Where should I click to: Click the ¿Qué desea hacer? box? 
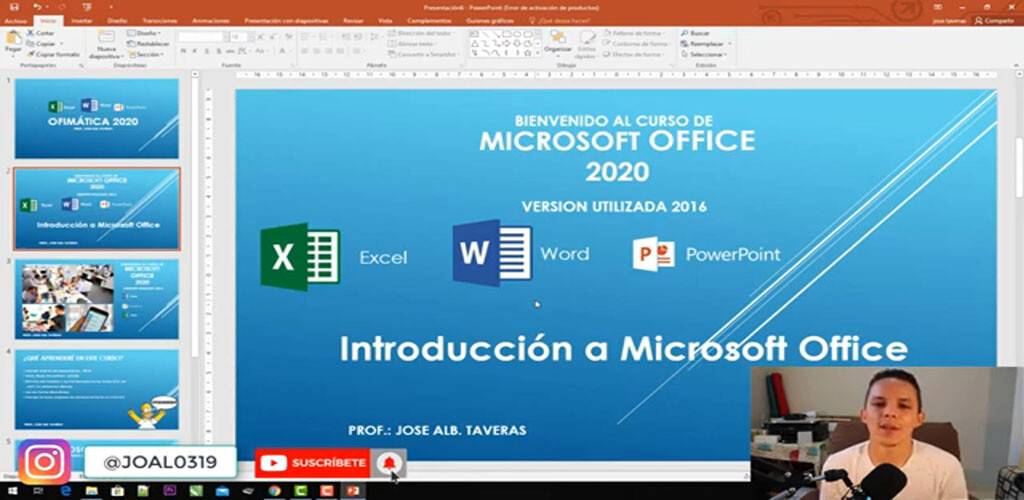pos(558,21)
